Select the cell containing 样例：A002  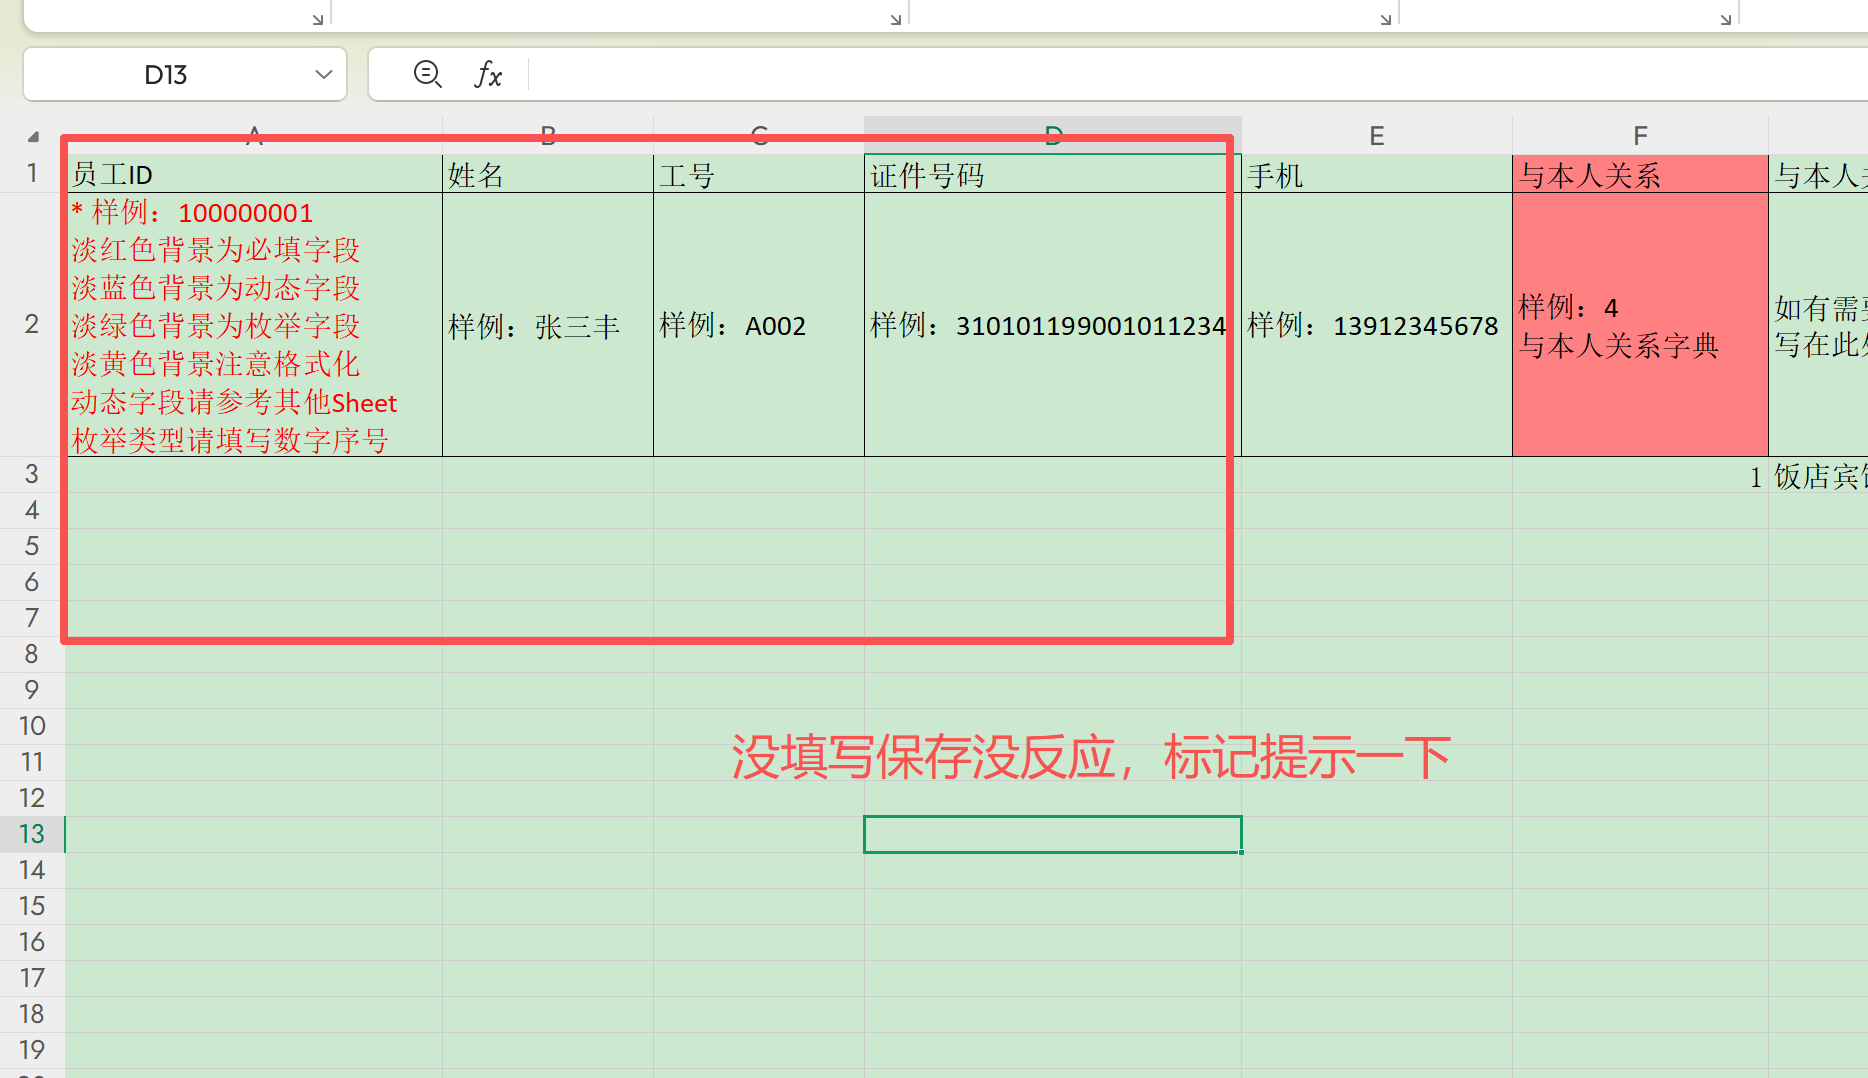(x=757, y=325)
